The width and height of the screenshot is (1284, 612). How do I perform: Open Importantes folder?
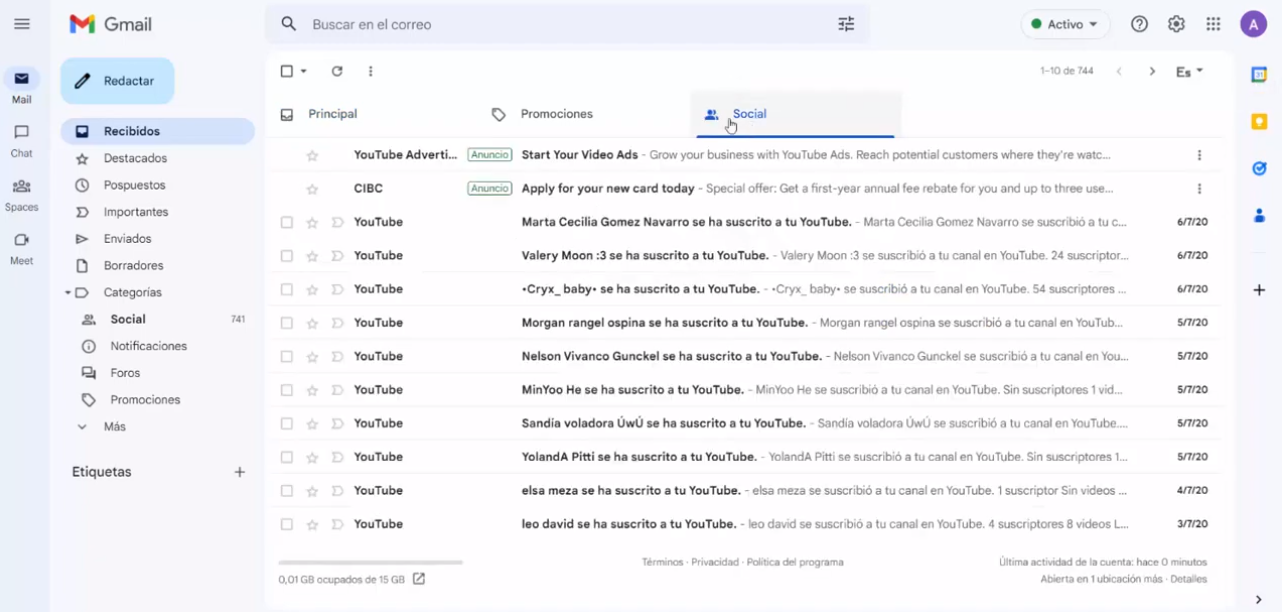[x=136, y=212]
